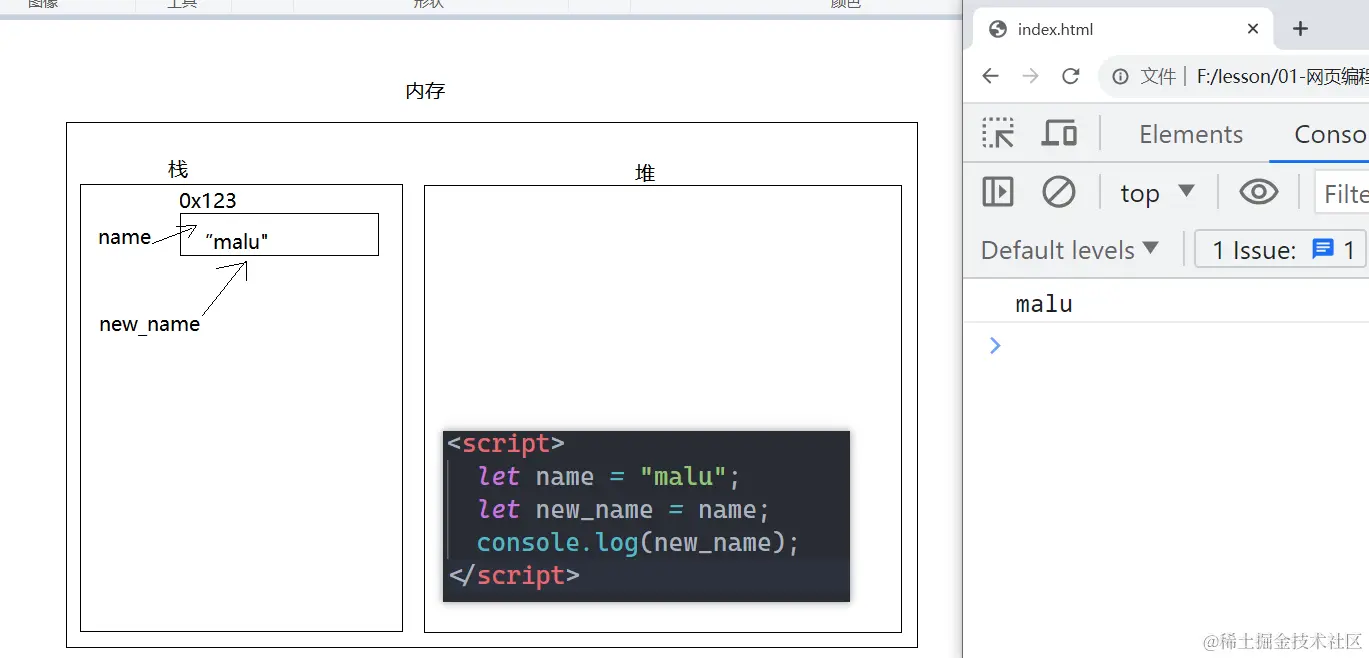The height and width of the screenshot is (658, 1369).
Task: Click the console Filter field
Action: (1342, 193)
